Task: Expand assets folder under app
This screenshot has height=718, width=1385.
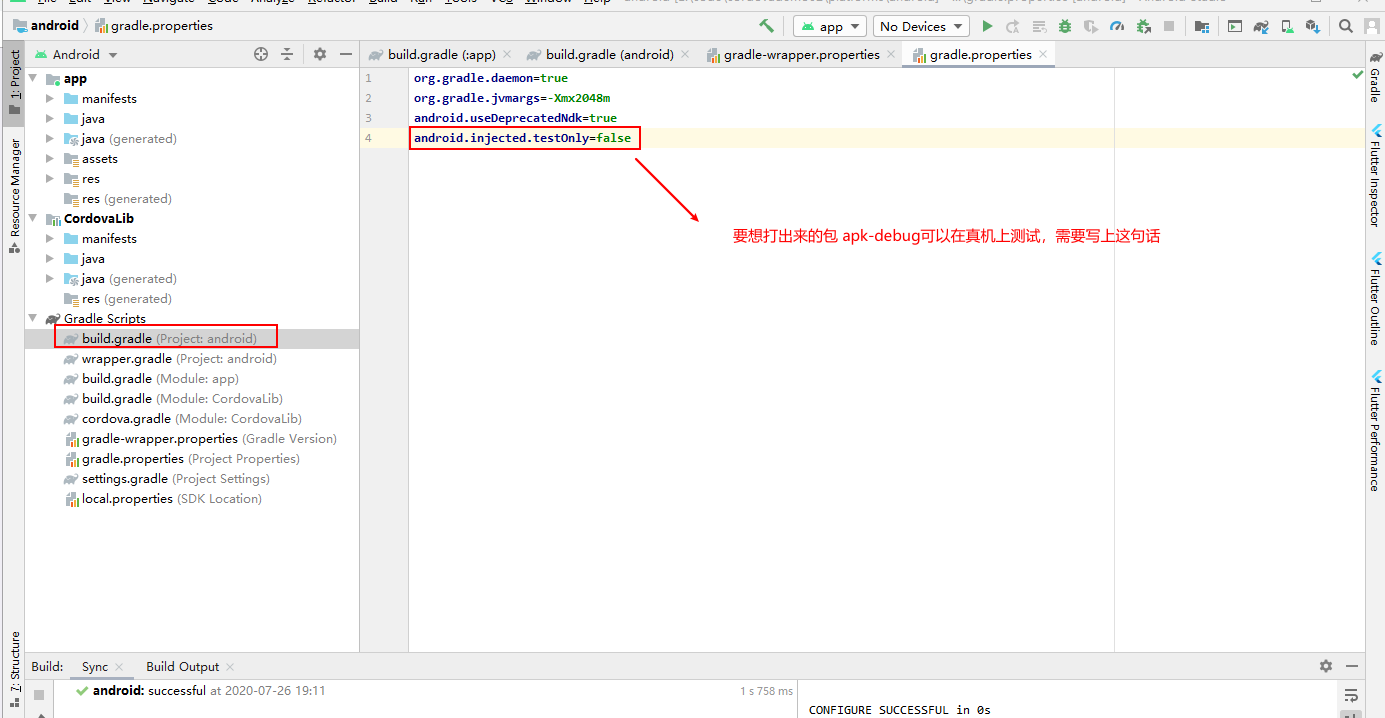Action: pyautogui.click(x=51, y=158)
